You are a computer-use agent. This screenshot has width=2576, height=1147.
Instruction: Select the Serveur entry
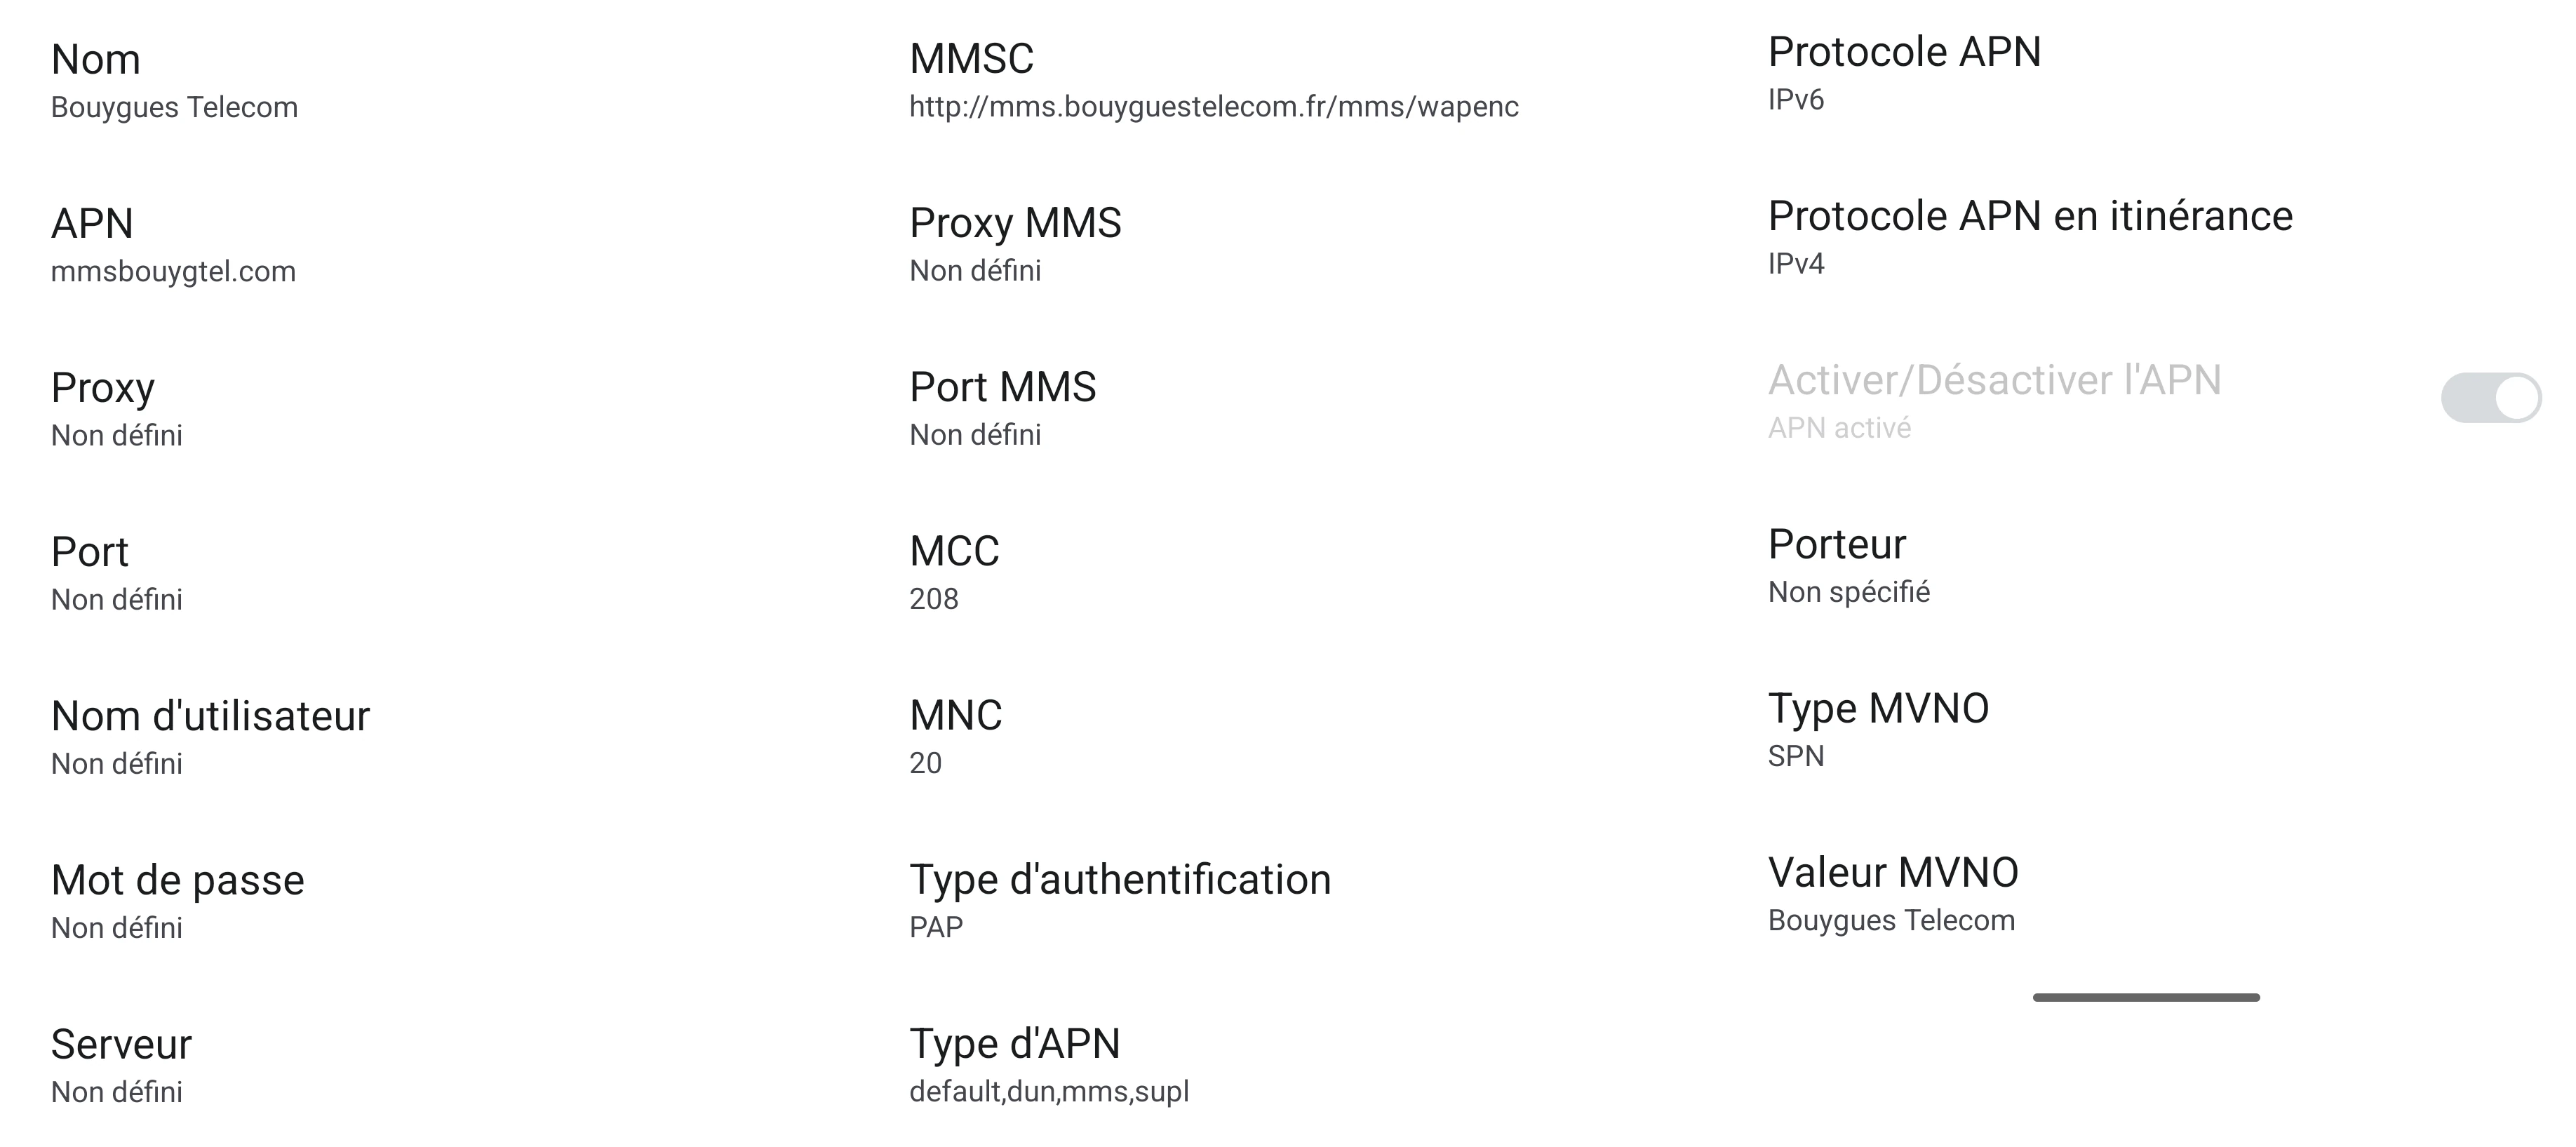[x=121, y=1066]
